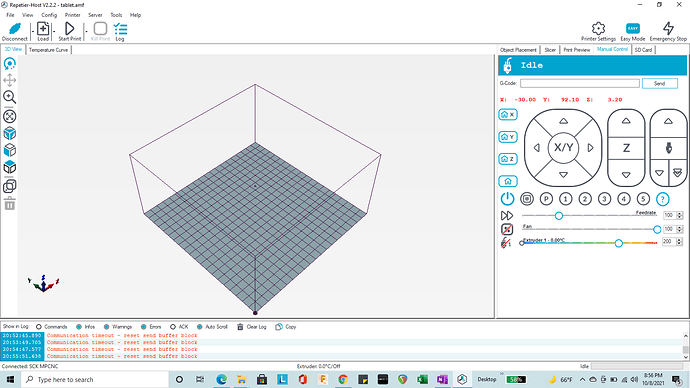The height and width of the screenshot is (388, 690).
Task: Toggle Errors log filter
Action: click(x=151, y=327)
